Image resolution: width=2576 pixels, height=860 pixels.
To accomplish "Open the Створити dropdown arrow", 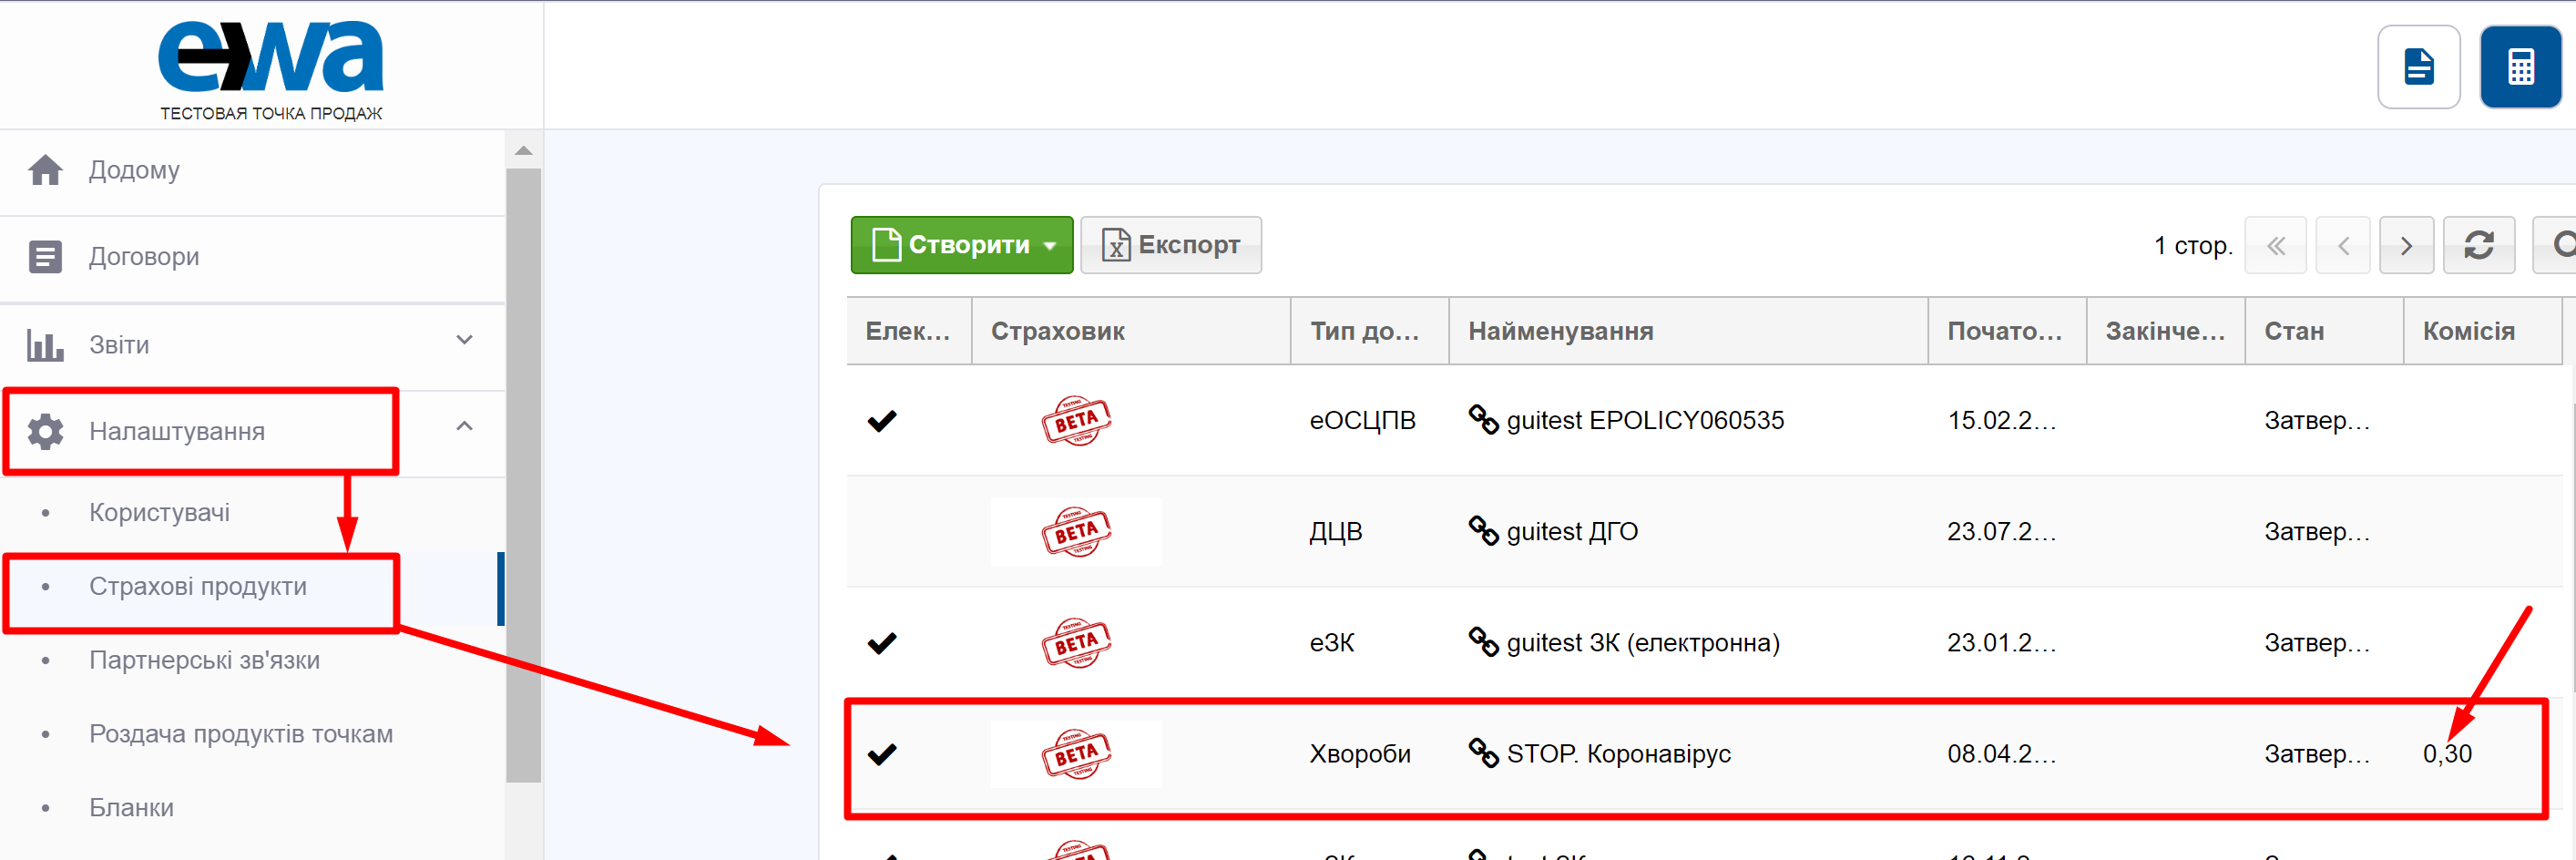I will [x=1050, y=246].
